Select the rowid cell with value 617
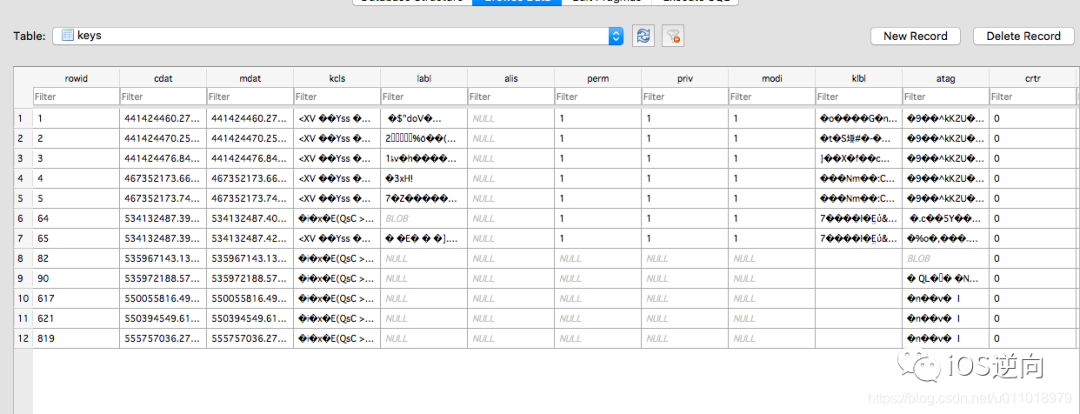 (76, 298)
